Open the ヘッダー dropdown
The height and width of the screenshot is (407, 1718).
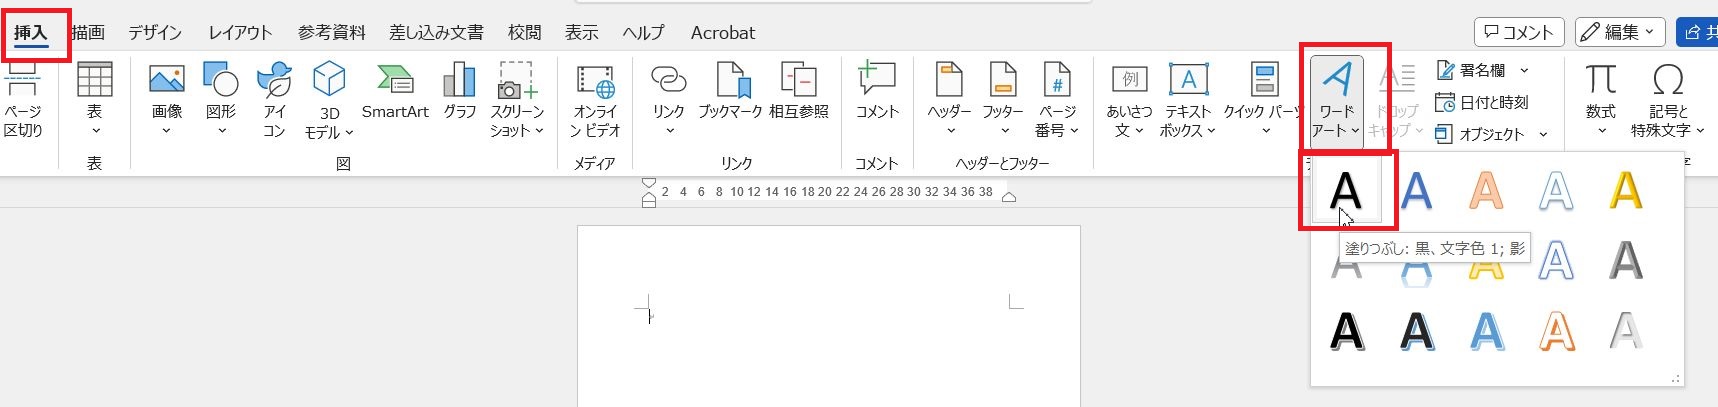(949, 131)
